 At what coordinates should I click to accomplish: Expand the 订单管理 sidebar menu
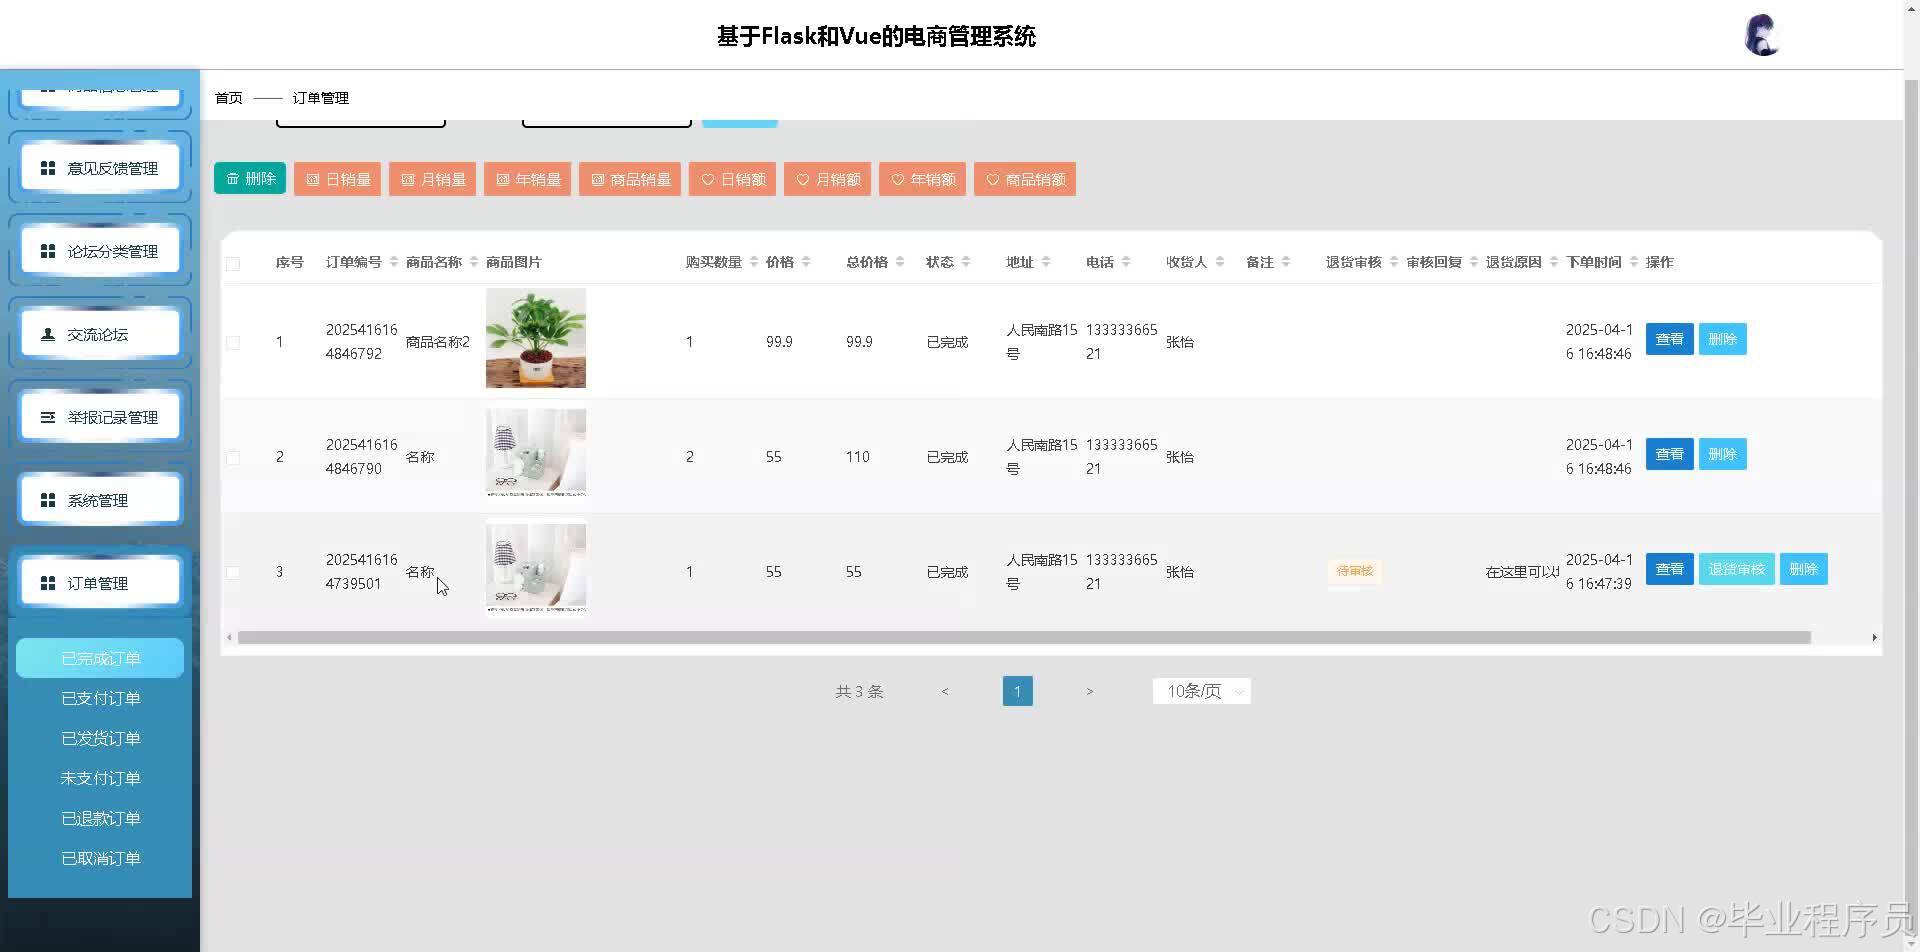(x=100, y=583)
